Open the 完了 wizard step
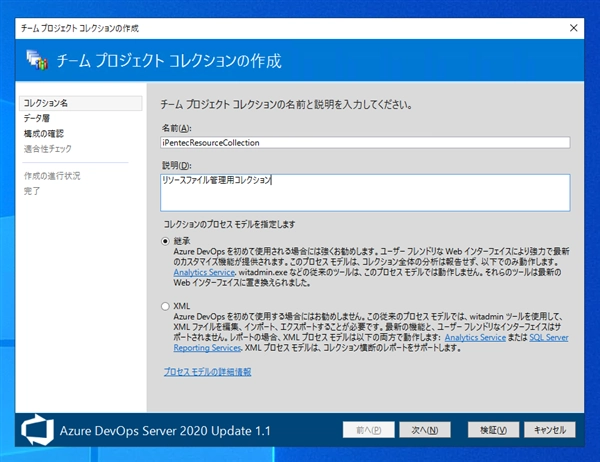600x462 pixels. tap(32, 191)
